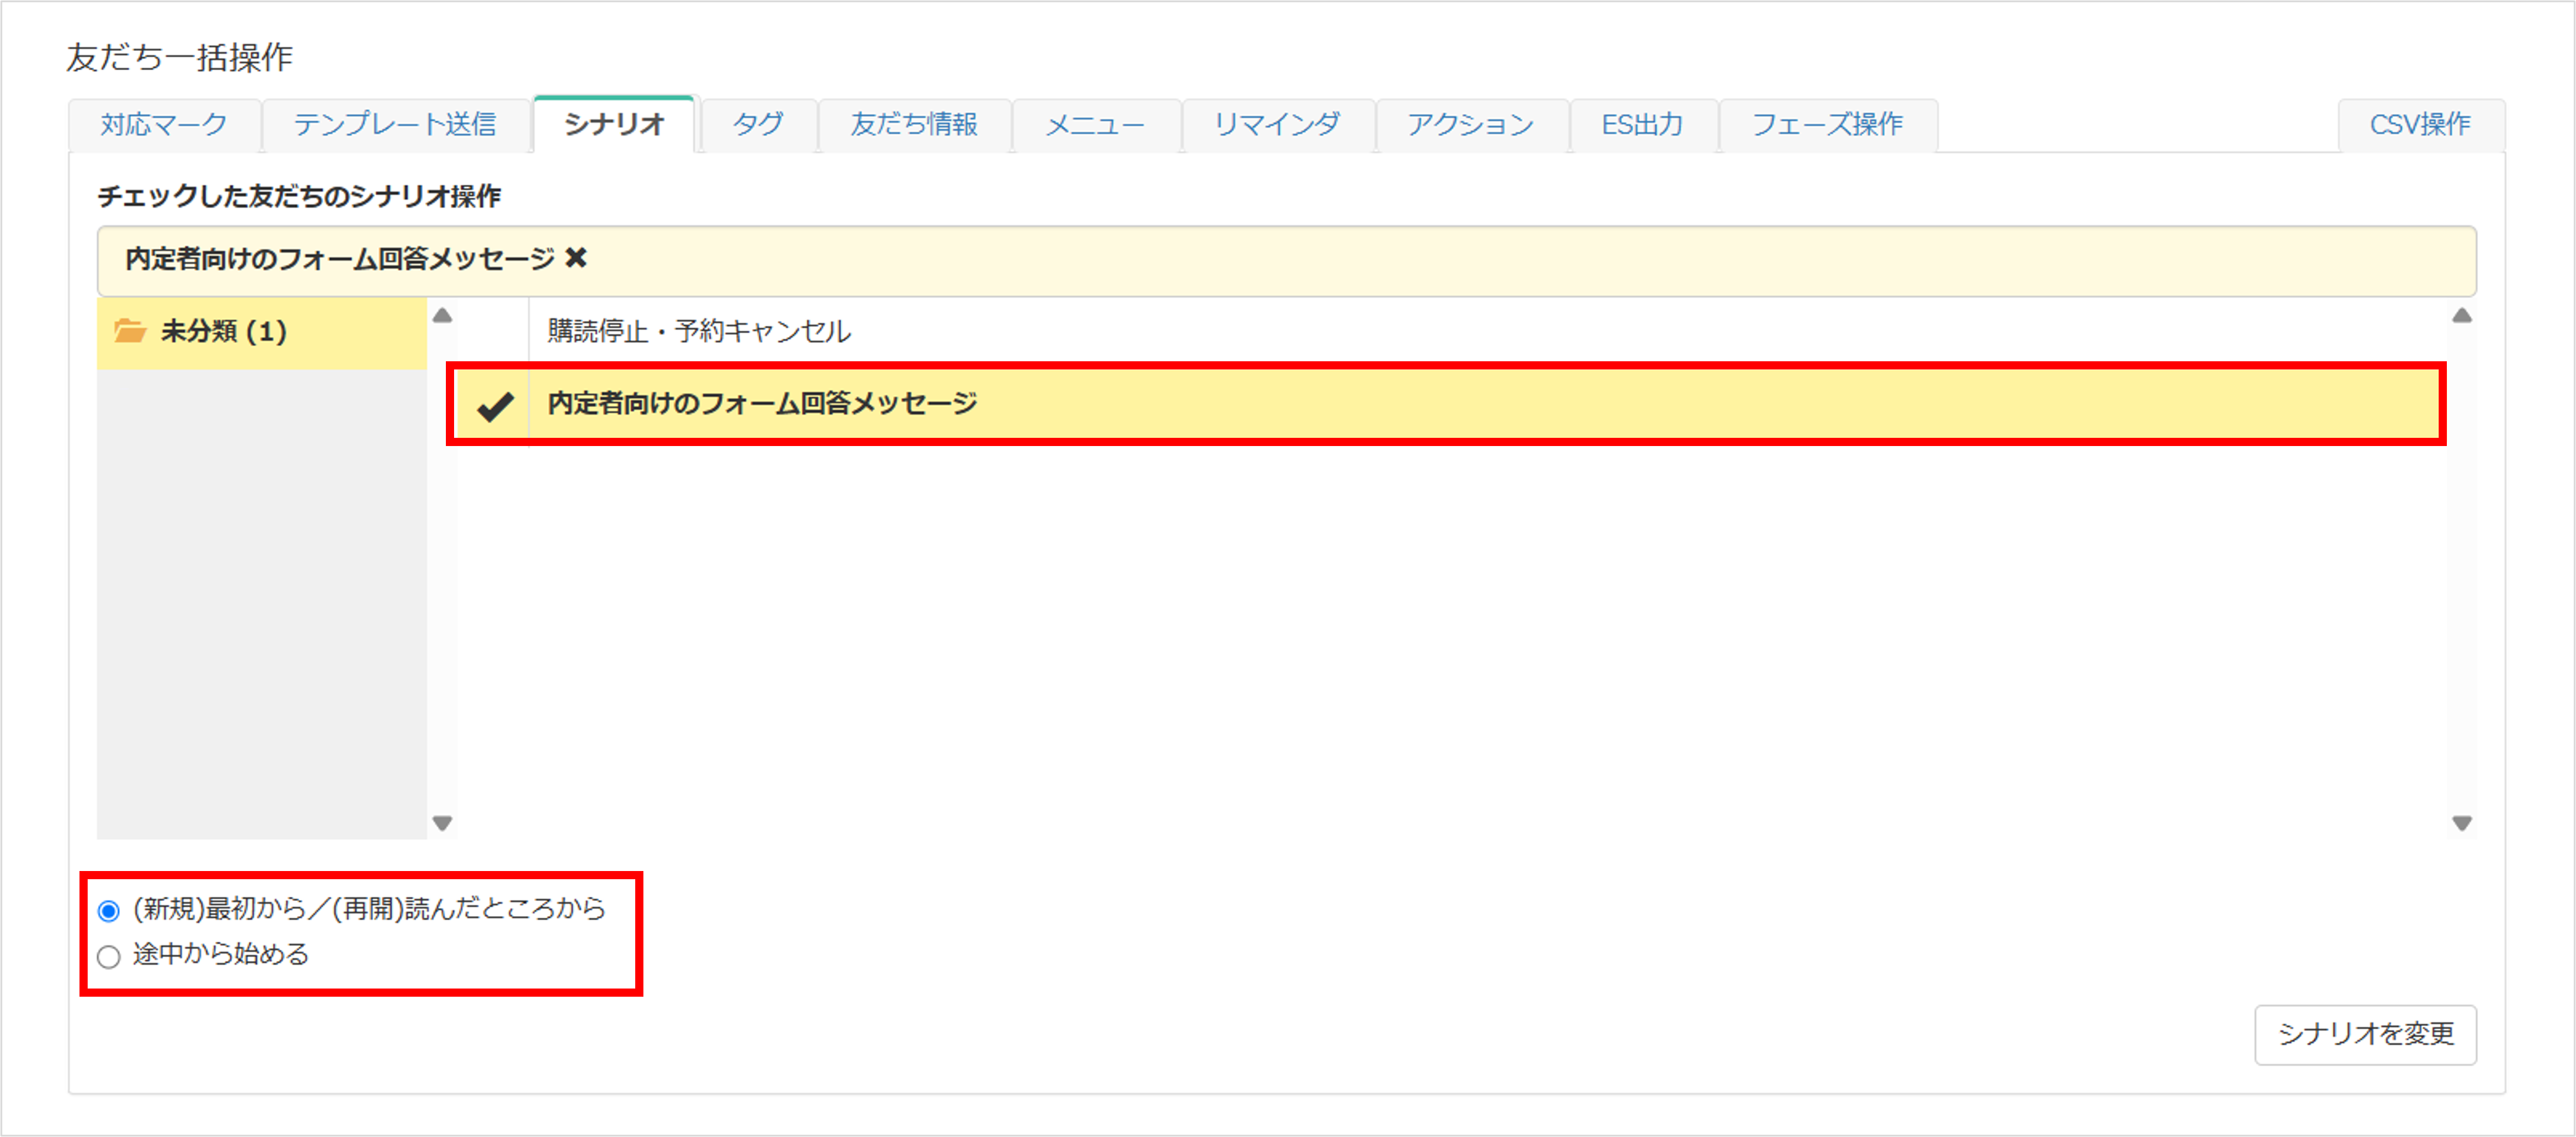Click scenario list scroll up arrow
2576x1137 pixels.
pyautogui.click(x=2462, y=316)
